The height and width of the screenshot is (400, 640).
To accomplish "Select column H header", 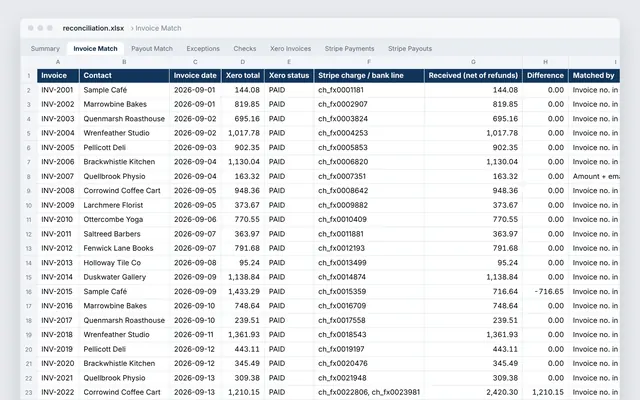I will pyautogui.click(x=545, y=62).
